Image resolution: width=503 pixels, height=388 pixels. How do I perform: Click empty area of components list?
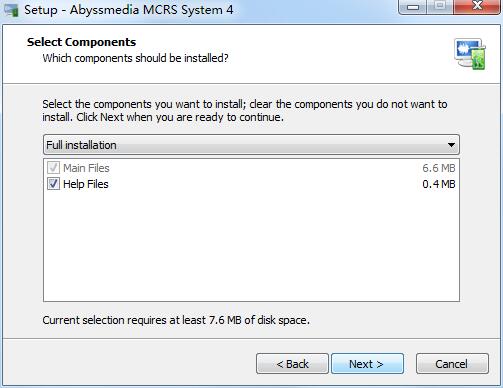coord(251,247)
